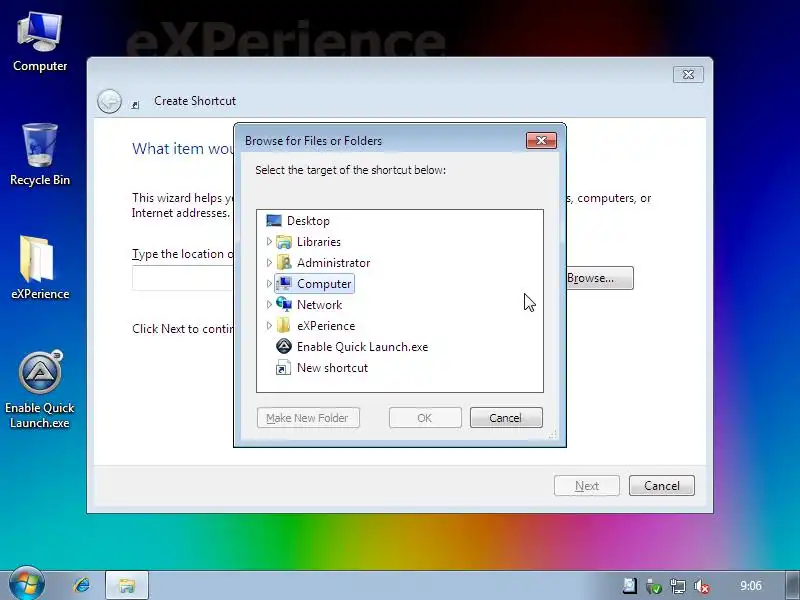
Task: Click the Browse... button in wizard
Action: point(599,278)
